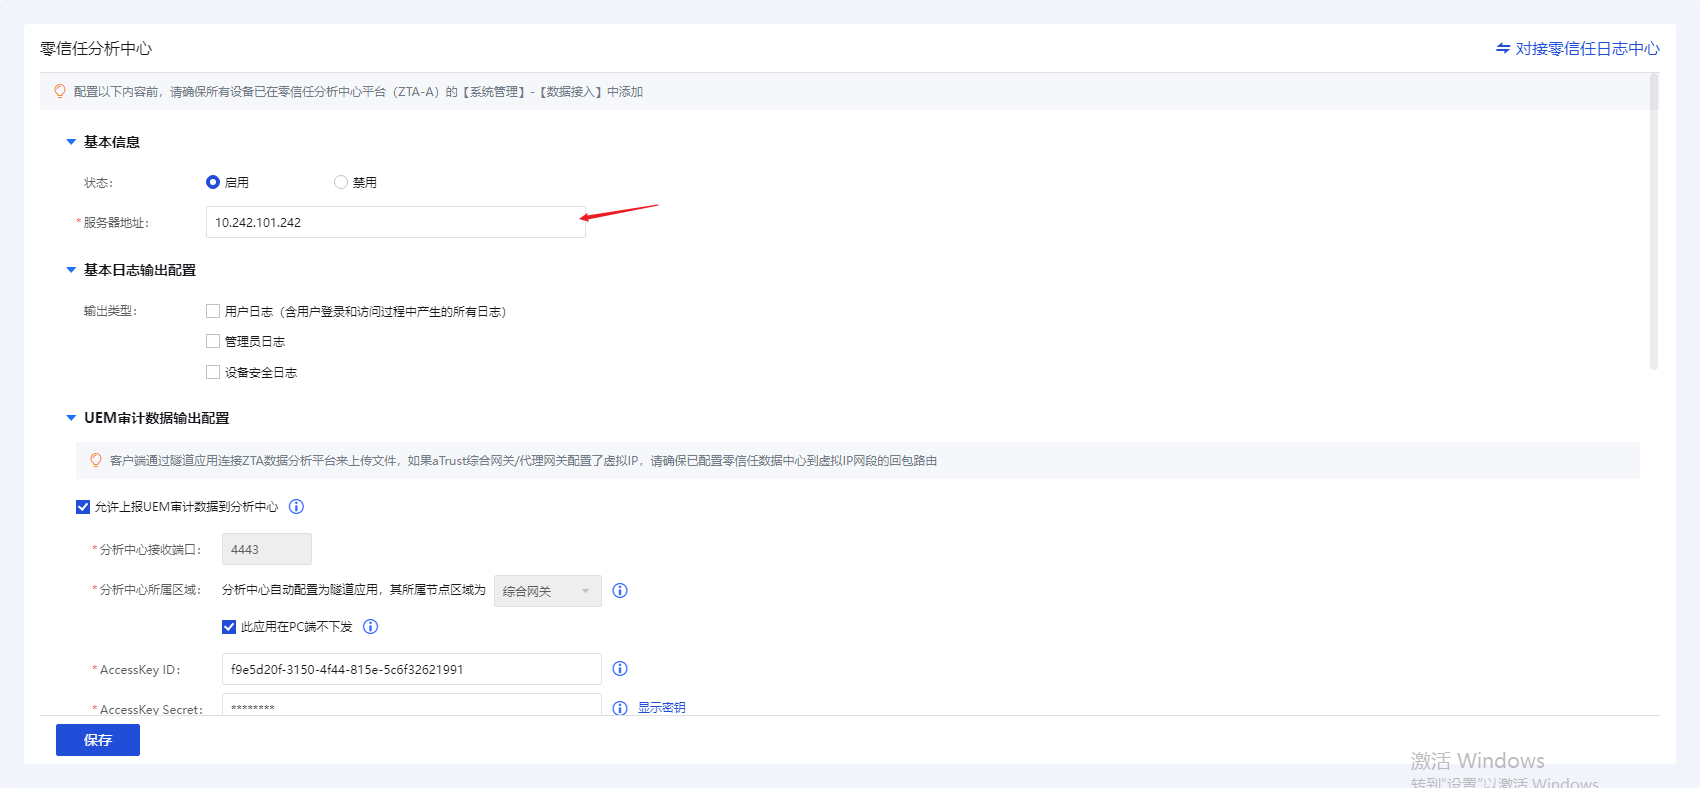Check the 管理员日志 checkbox

click(x=213, y=342)
